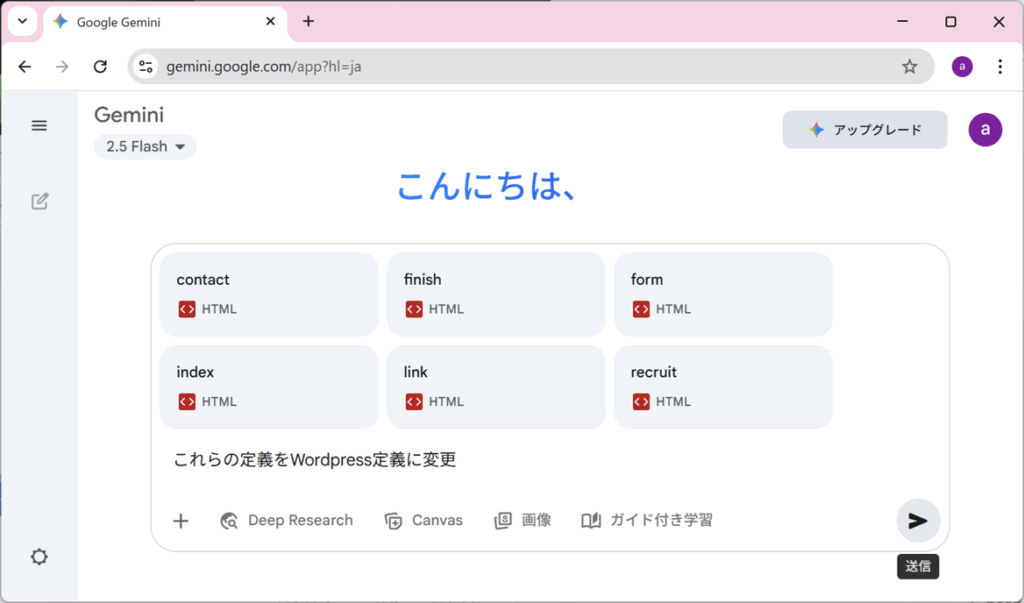Open the Gemini sidebar hamburger menu
Screen dimensions: 1024x603
click(x=39, y=125)
